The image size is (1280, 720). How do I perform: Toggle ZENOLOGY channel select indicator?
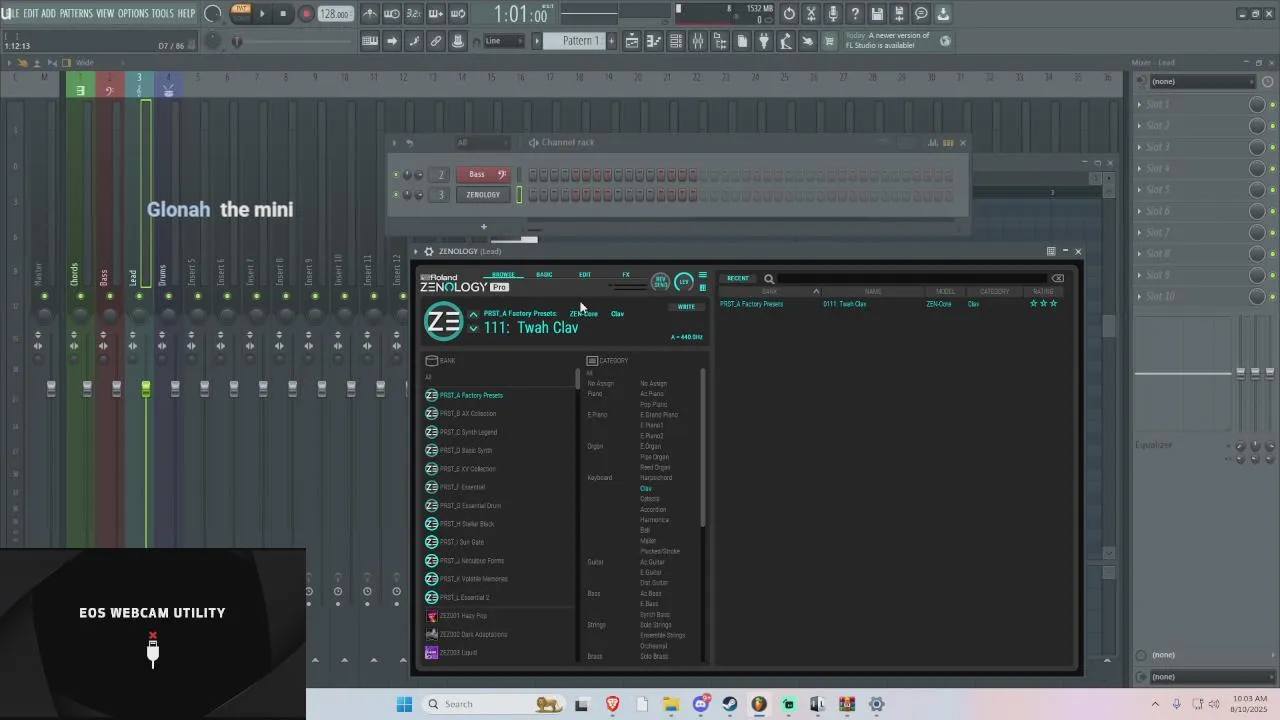tap(519, 195)
